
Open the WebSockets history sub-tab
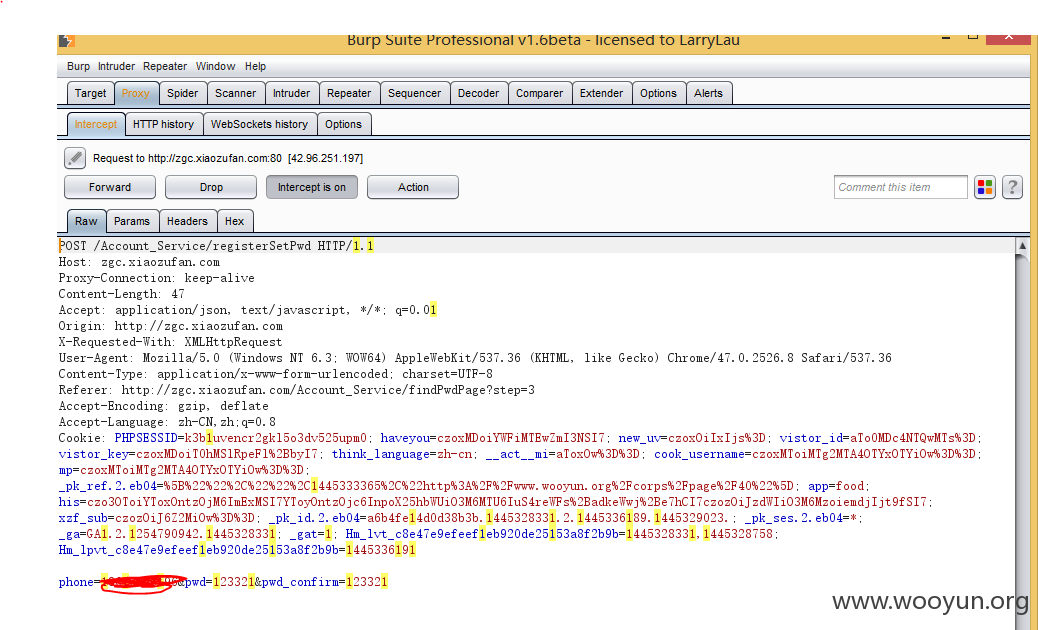click(x=260, y=124)
